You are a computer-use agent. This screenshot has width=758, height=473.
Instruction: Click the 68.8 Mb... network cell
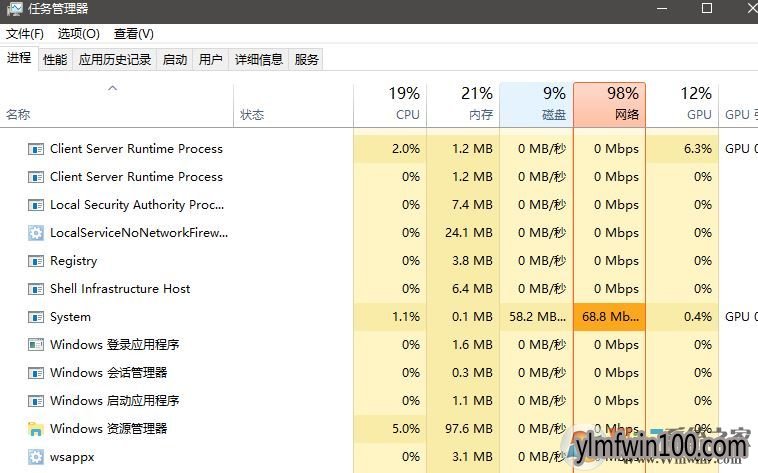(x=610, y=317)
